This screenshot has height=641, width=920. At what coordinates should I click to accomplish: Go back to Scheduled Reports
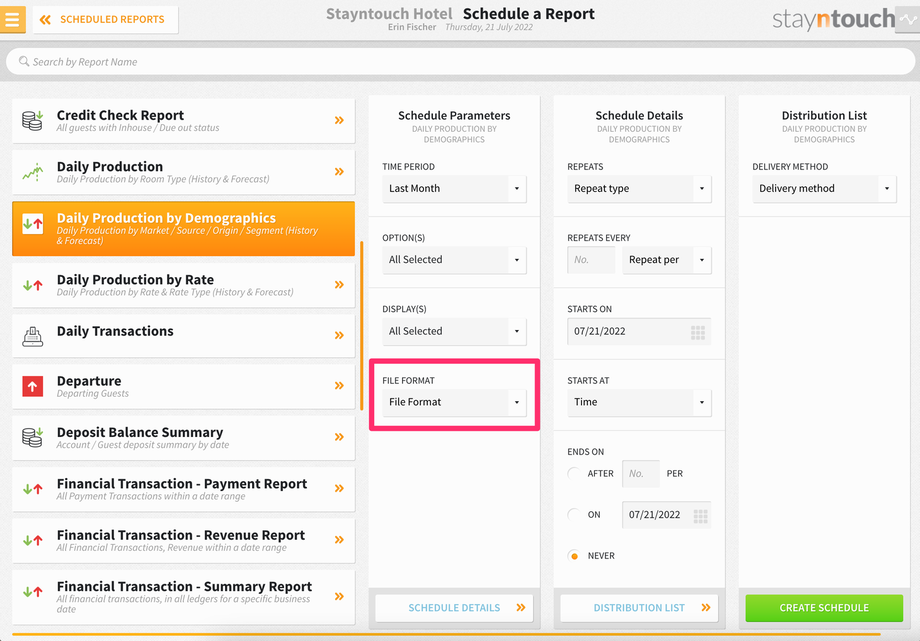click(106, 19)
